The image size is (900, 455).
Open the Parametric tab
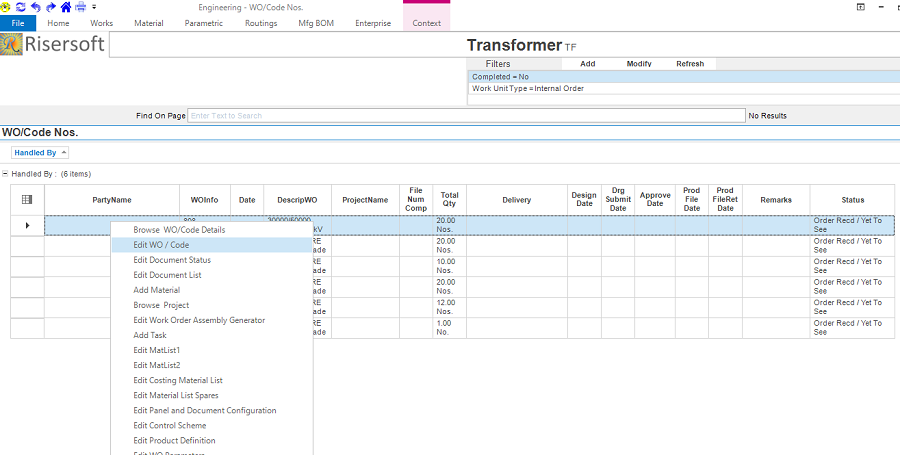pos(204,24)
